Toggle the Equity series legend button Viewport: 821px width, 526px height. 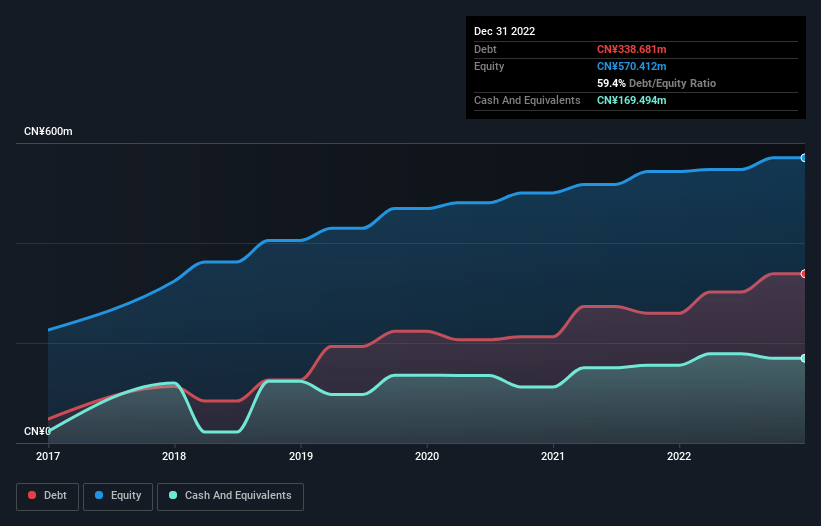(x=118, y=496)
